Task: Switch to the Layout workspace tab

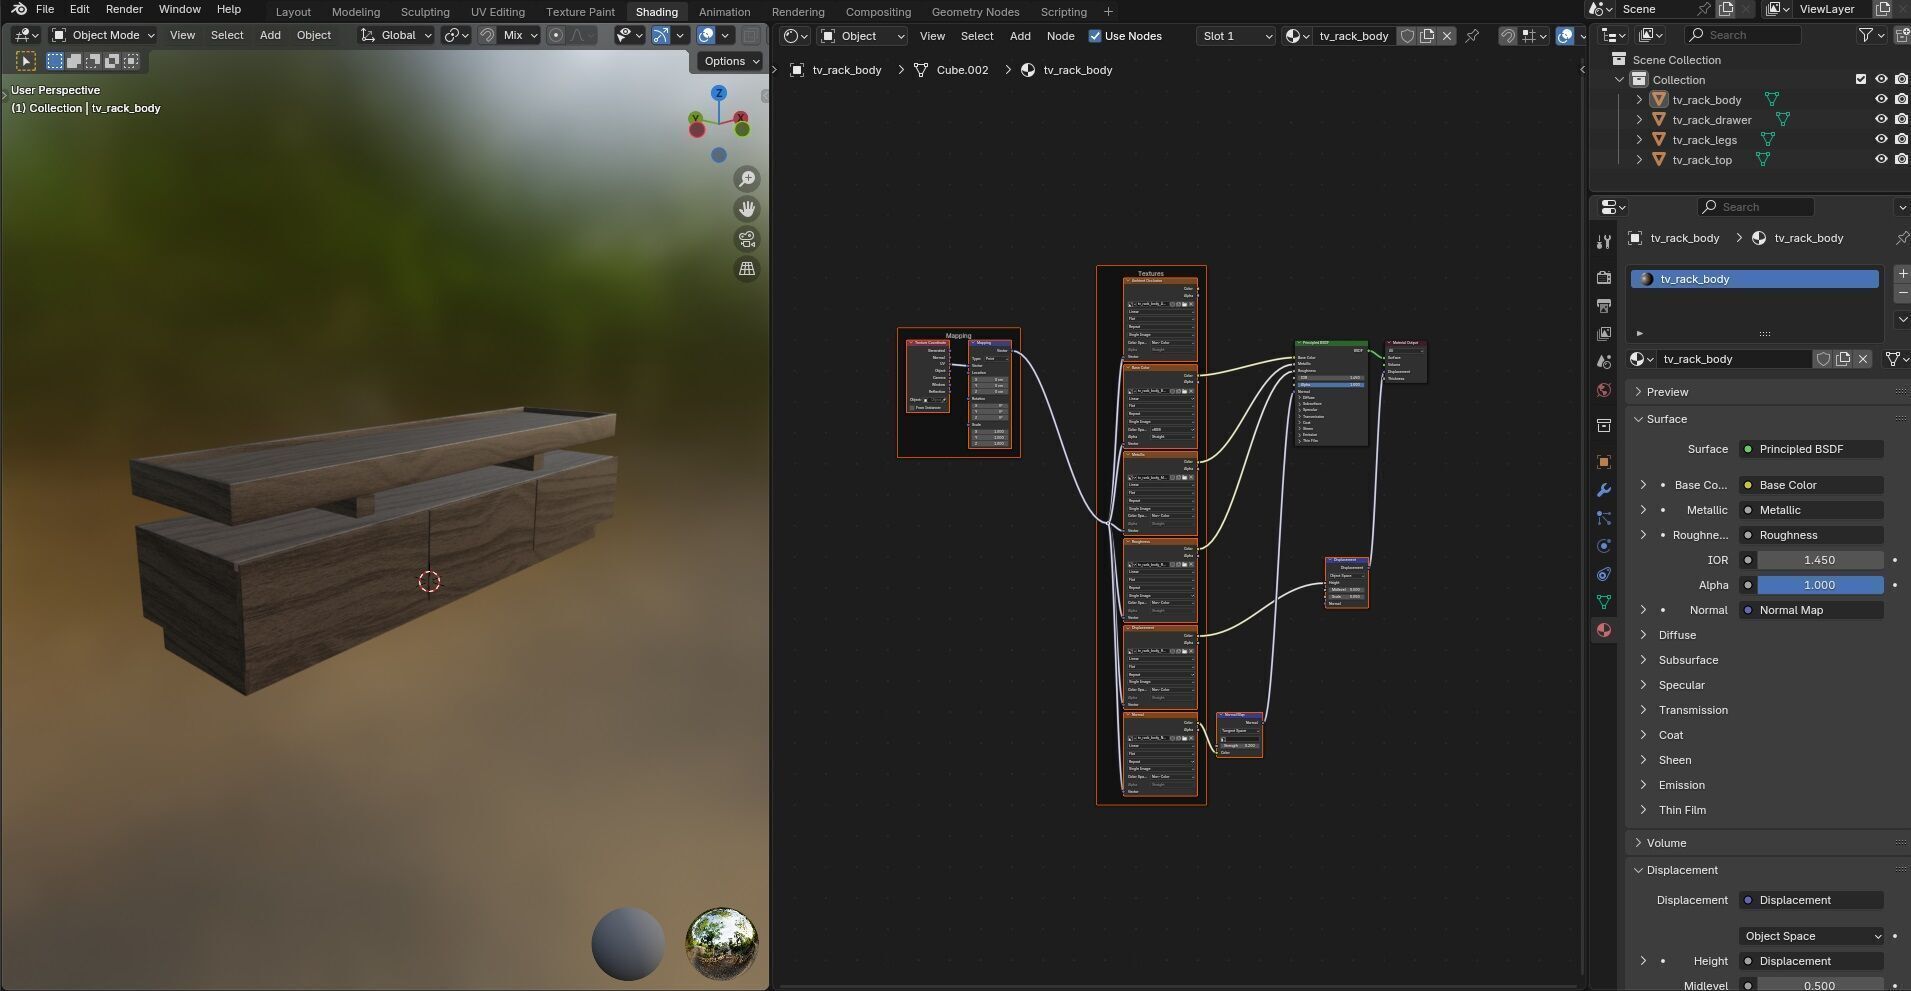Action: click(x=293, y=12)
